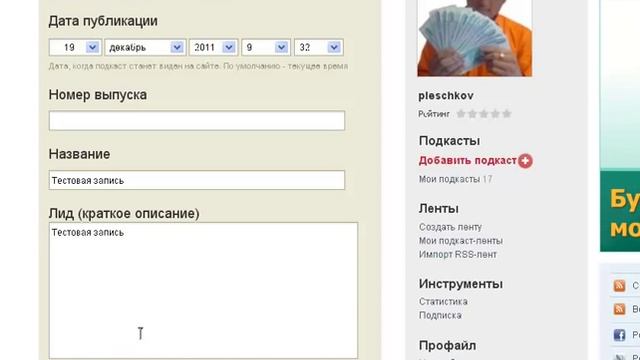The width and height of the screenshot is (640, 360).
Task: Click the third rating star
Action: pyautogui.click(x=484, y=114)
